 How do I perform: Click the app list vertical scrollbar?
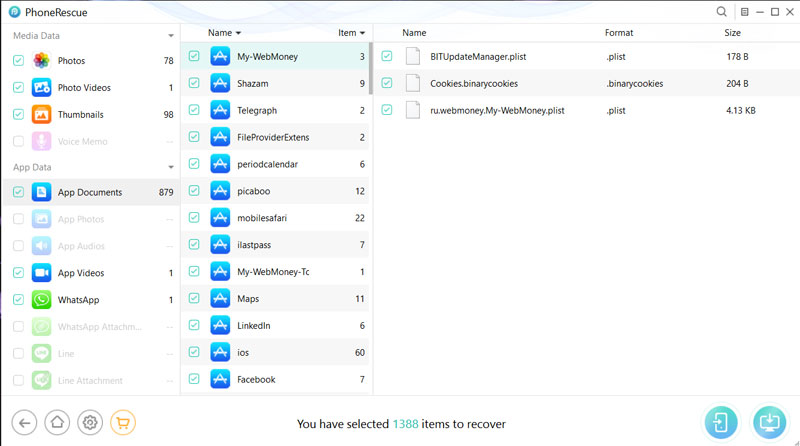point(372,70)
